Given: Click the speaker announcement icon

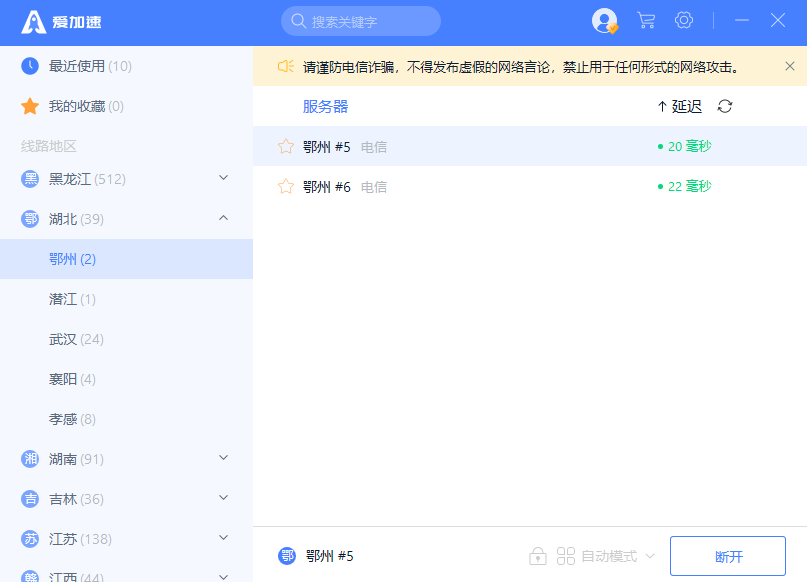Looking at the screenshot, I should 285,67.
